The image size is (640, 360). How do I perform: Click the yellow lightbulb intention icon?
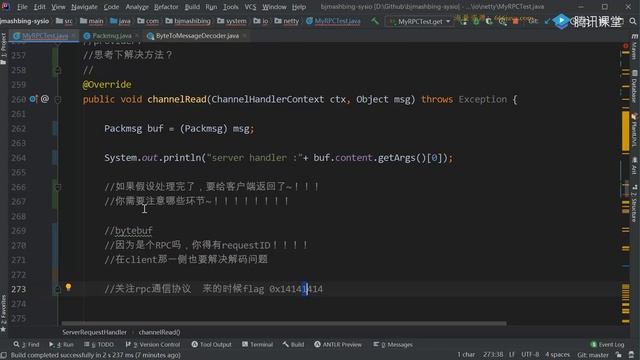[x=69, y=287]
